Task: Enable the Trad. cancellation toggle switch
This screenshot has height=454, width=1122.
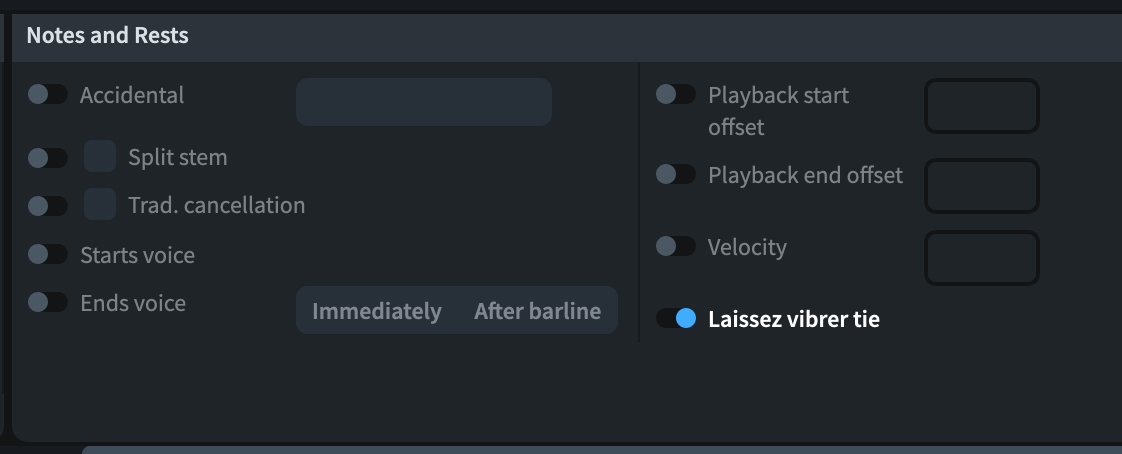Action: [48, 206]
